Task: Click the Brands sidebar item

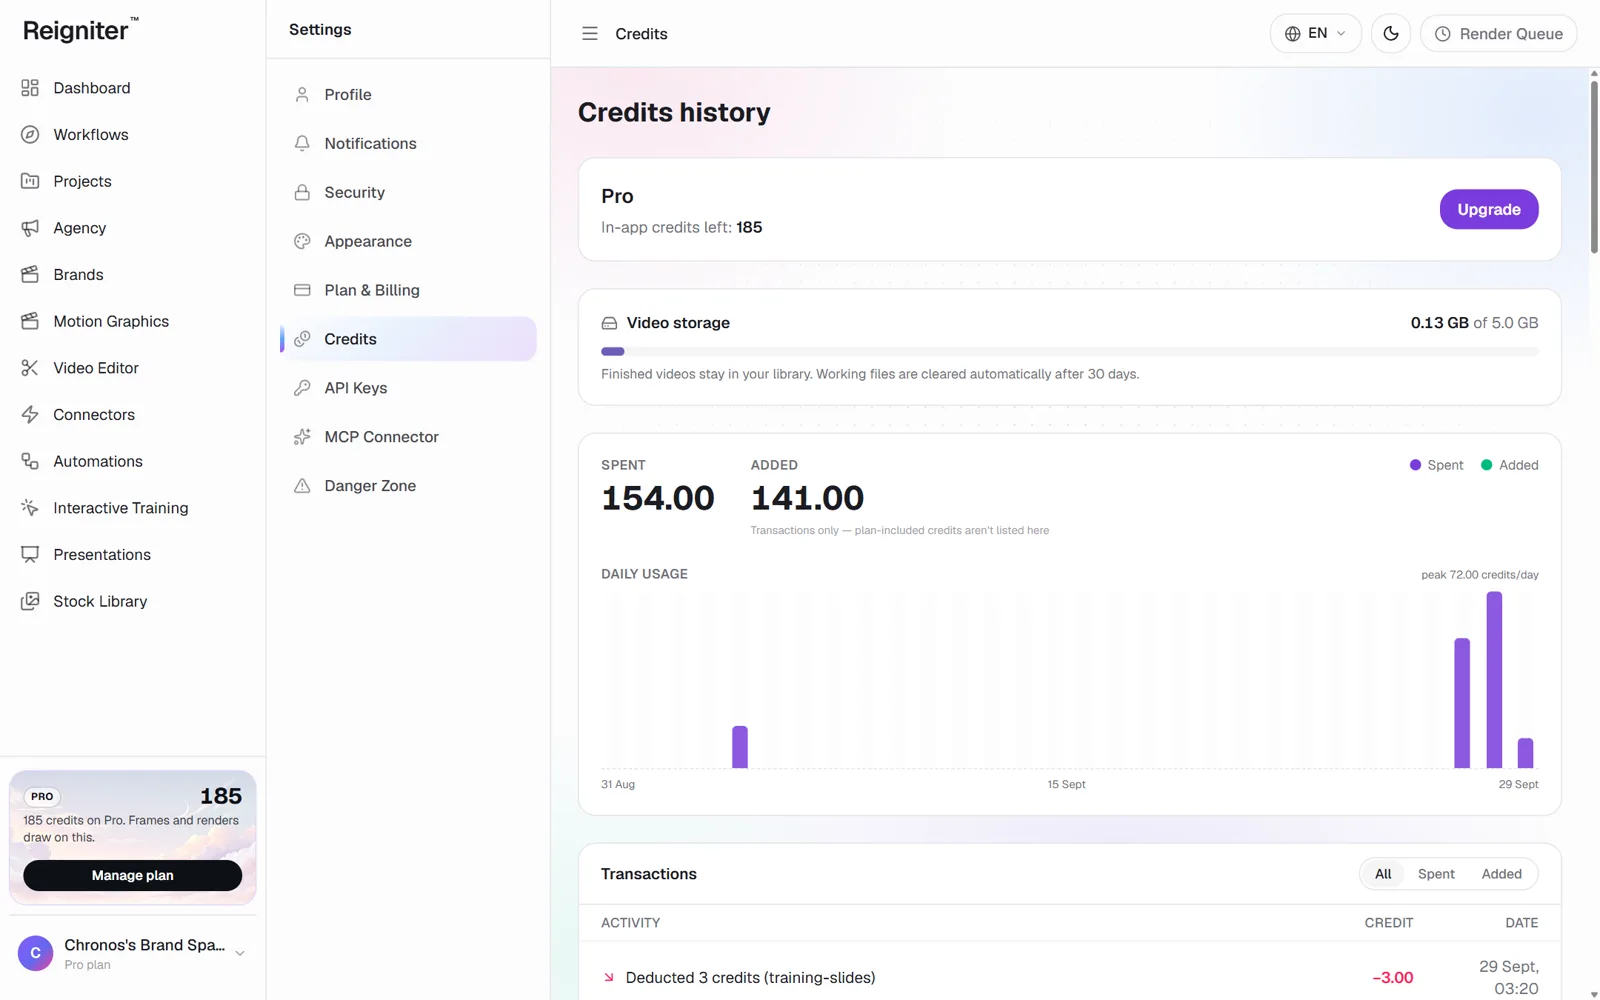Action: (x=132, y=274)
